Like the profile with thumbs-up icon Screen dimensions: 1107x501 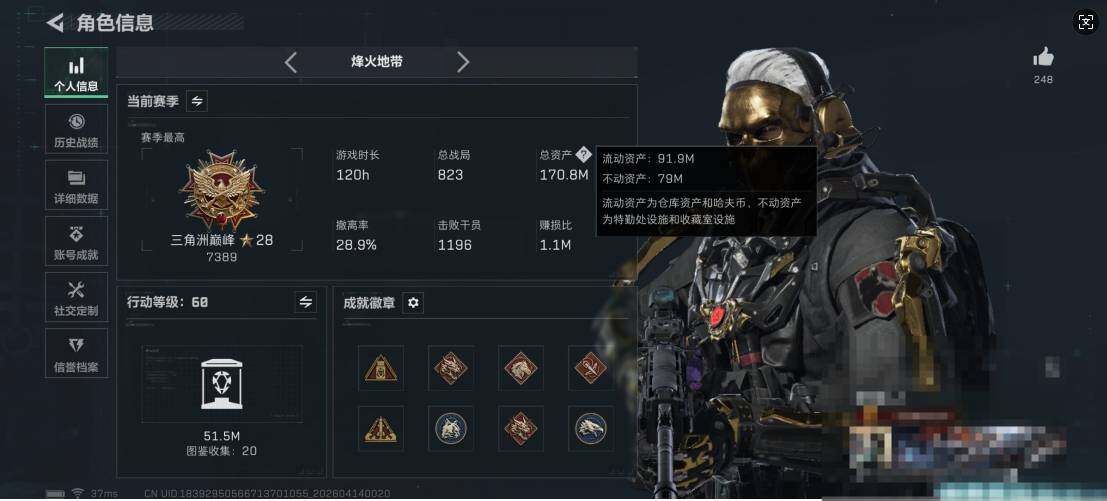click(1043, 58)
